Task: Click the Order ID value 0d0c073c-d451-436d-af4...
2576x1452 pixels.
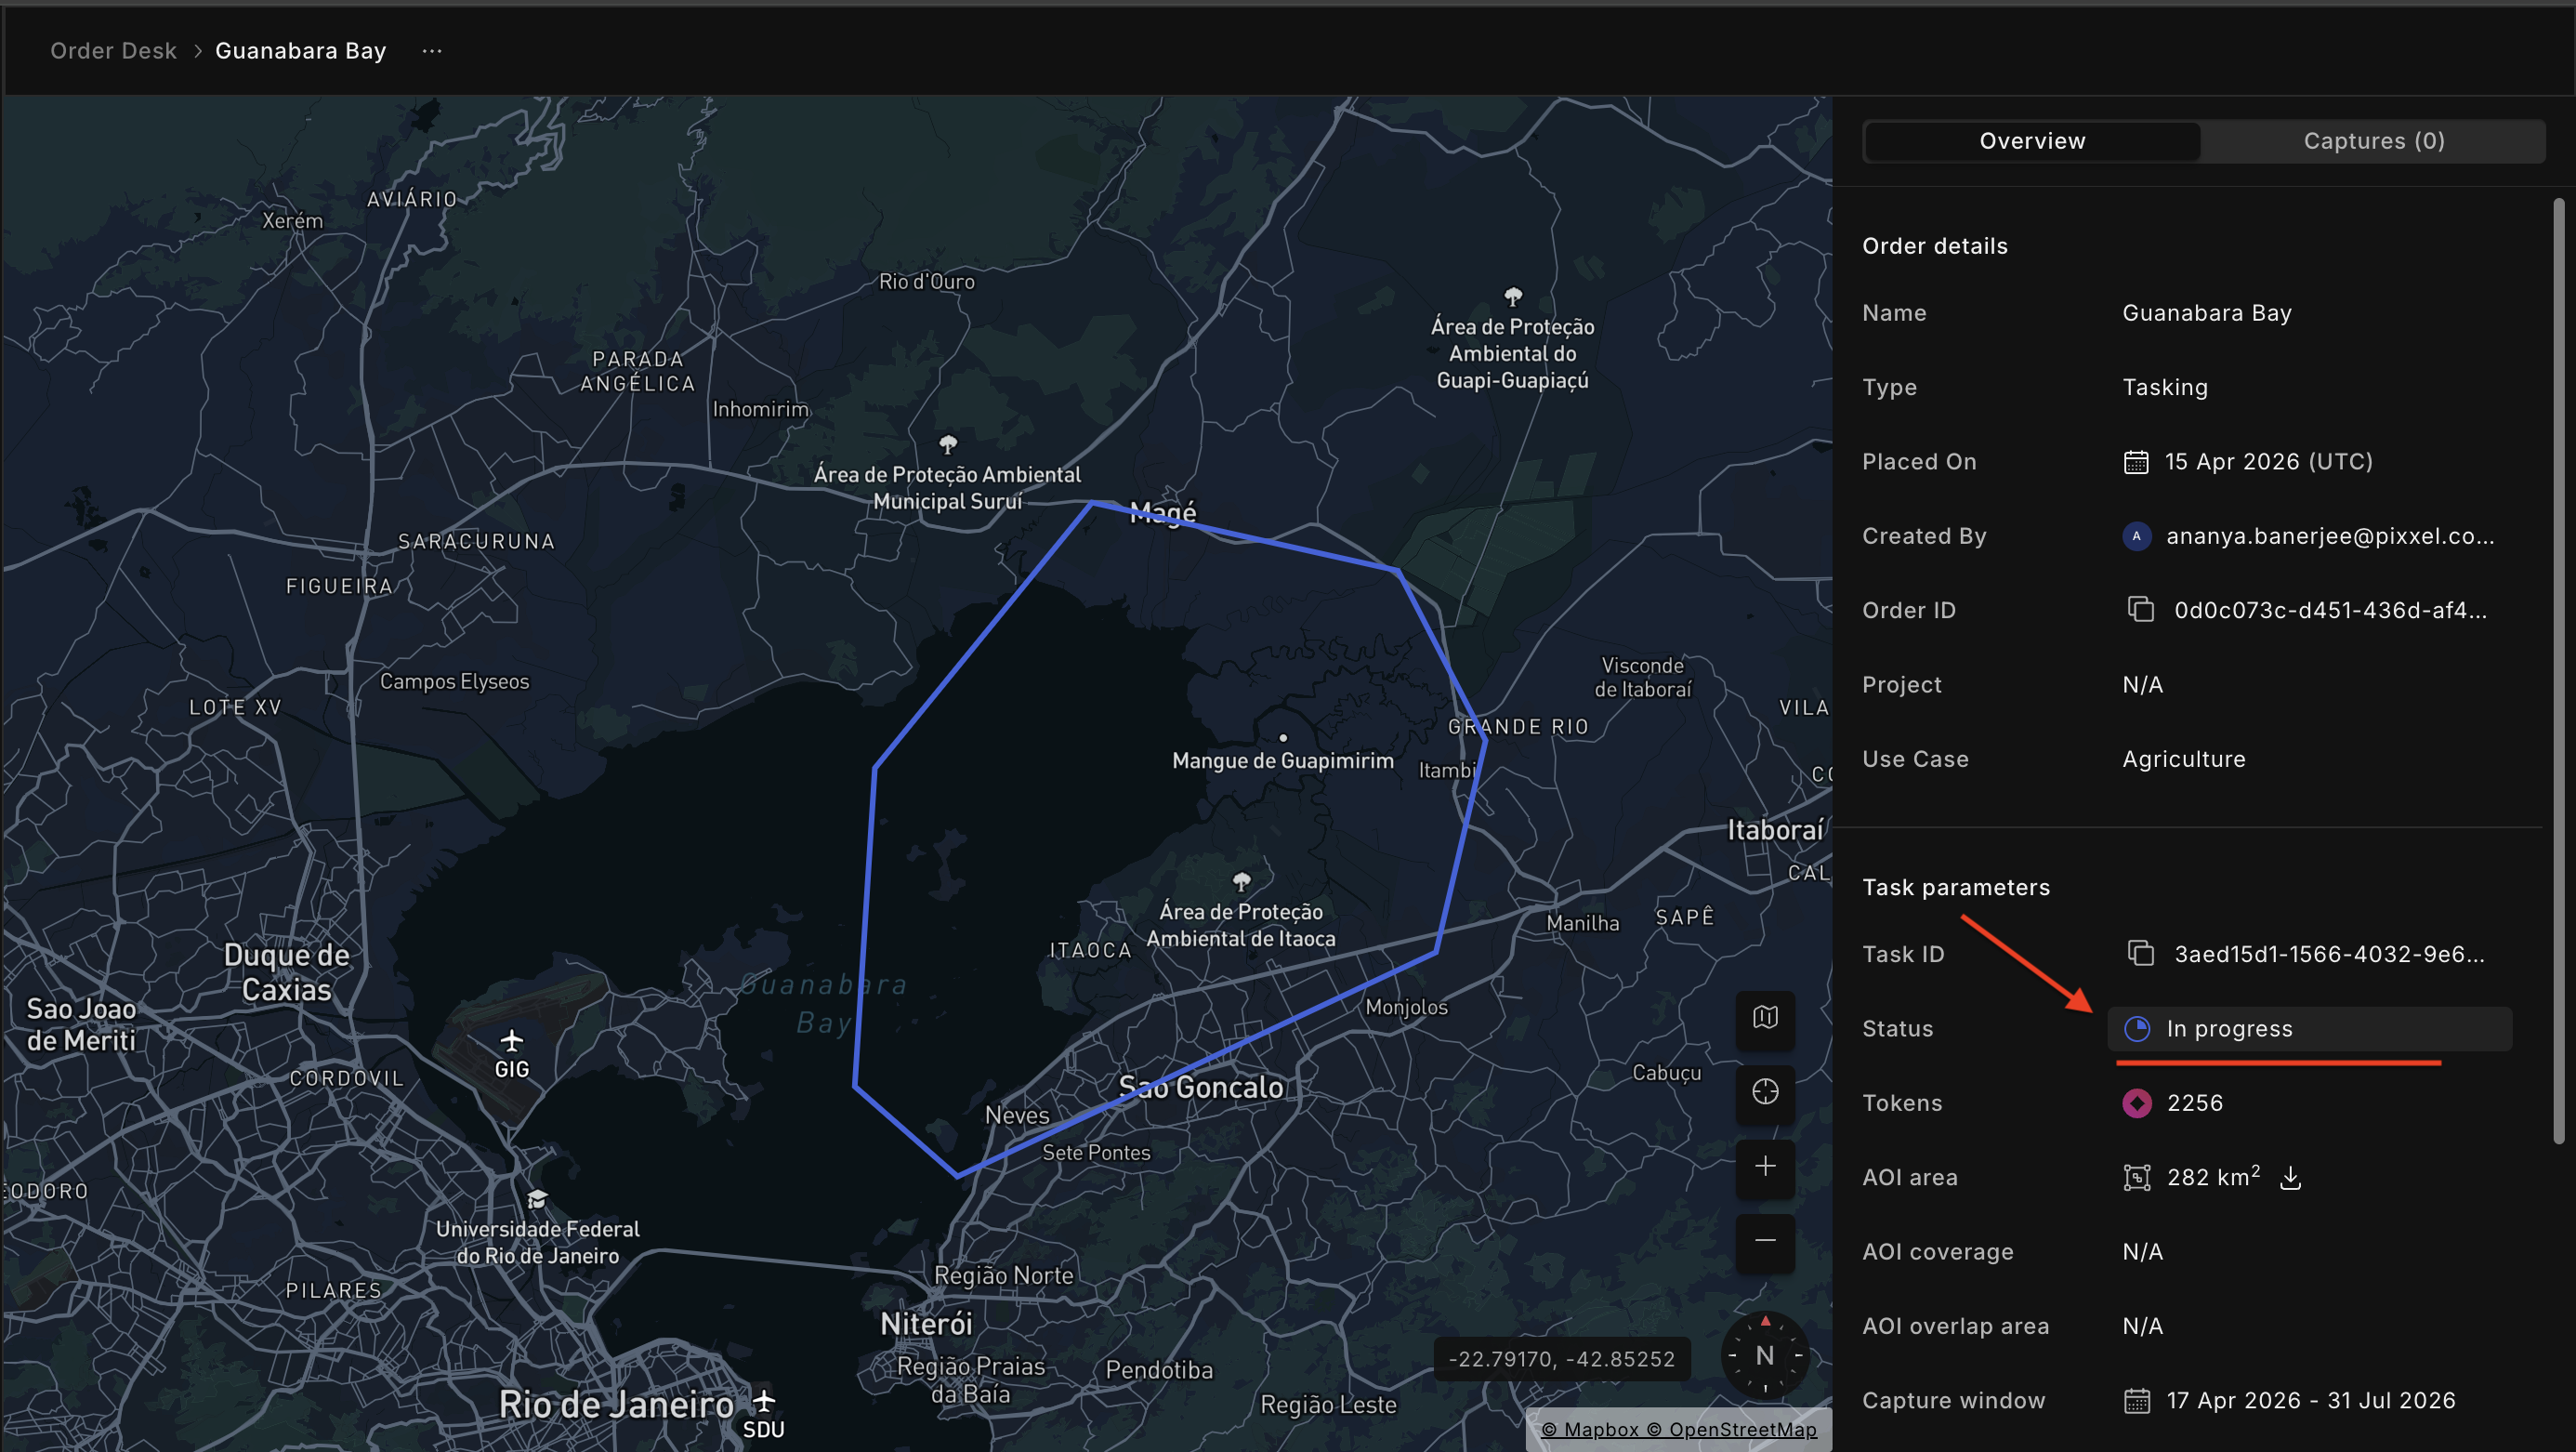Action: click(2330, 610)
